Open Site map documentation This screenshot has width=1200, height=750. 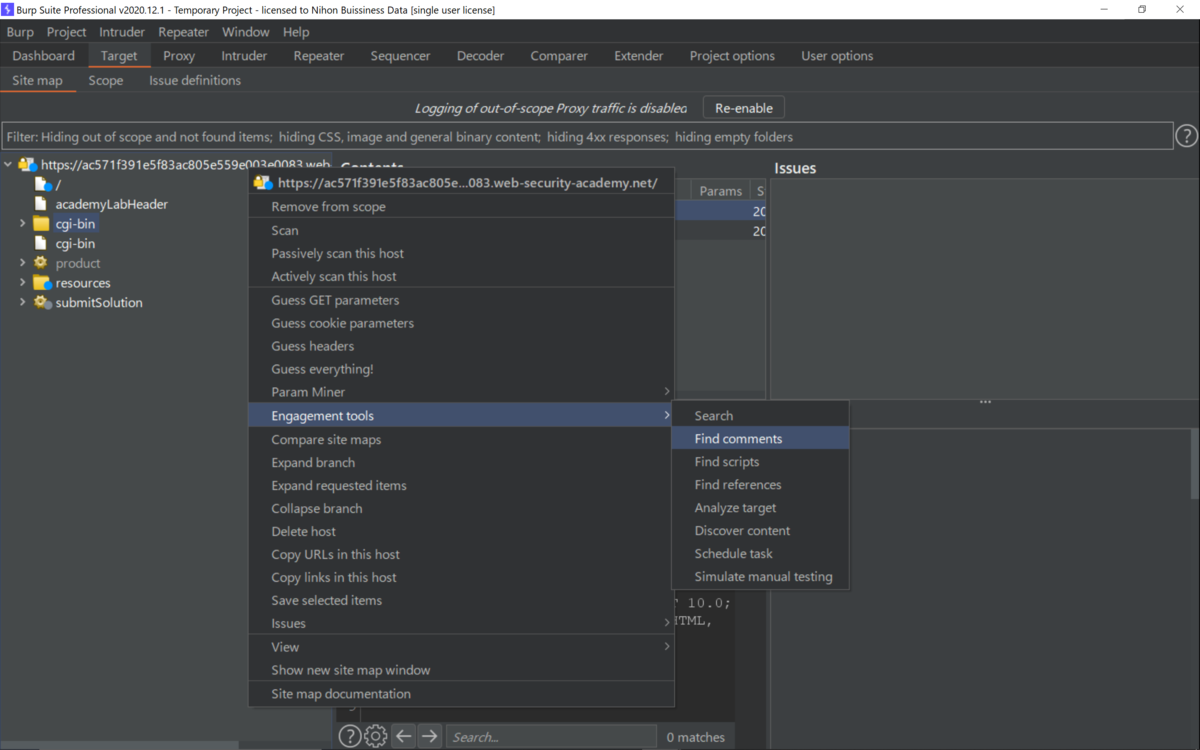[461, 694]
